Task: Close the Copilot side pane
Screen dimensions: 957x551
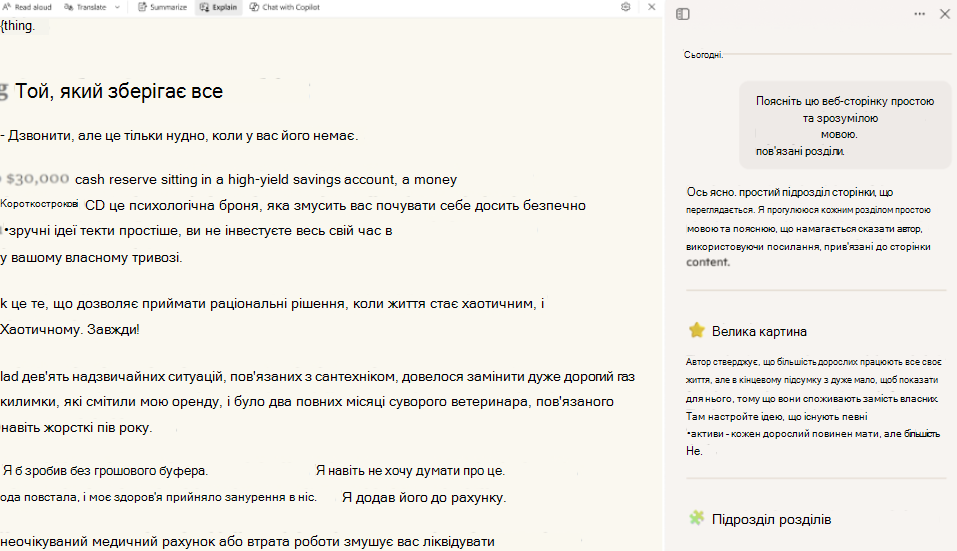Action: [945, 14]
